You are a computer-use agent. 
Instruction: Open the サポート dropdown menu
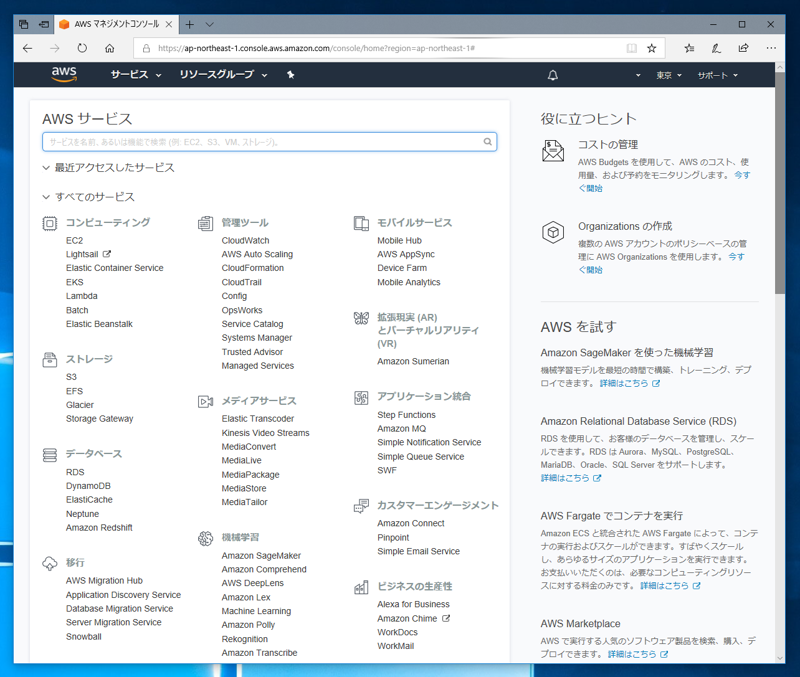click(x=718, y=75)
